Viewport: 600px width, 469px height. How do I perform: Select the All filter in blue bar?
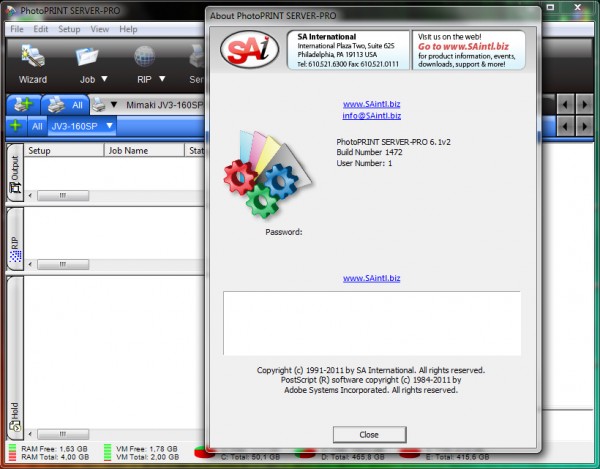coord(37,126)
